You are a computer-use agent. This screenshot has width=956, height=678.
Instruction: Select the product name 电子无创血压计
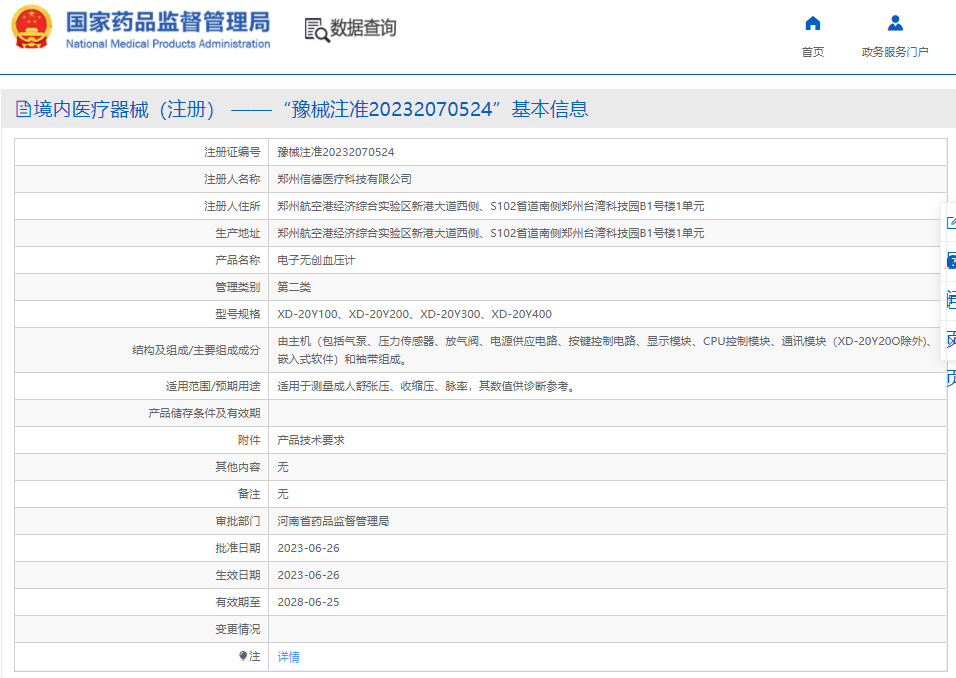click(316, 260)
